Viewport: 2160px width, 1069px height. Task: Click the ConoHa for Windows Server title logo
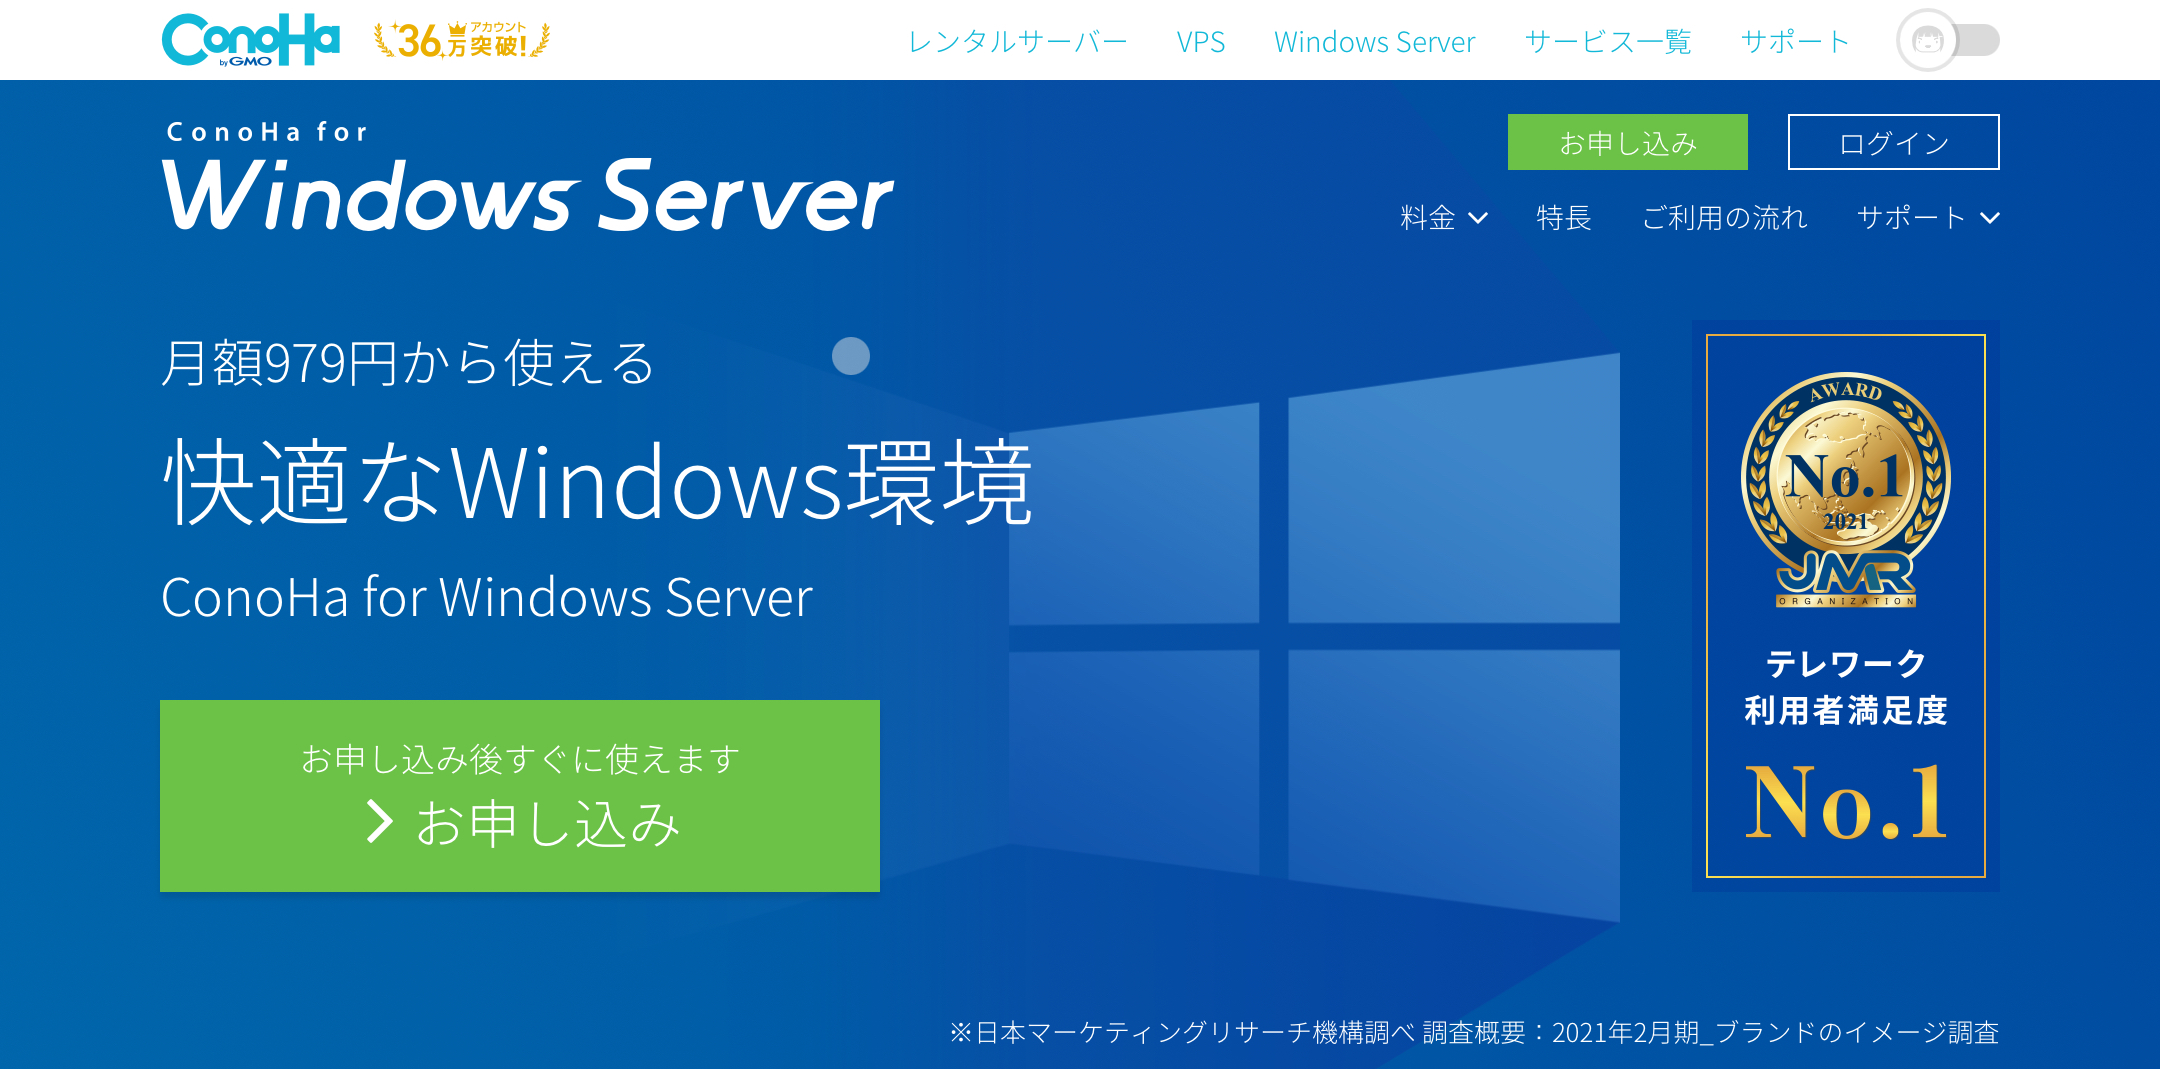[x=527, y=180]
